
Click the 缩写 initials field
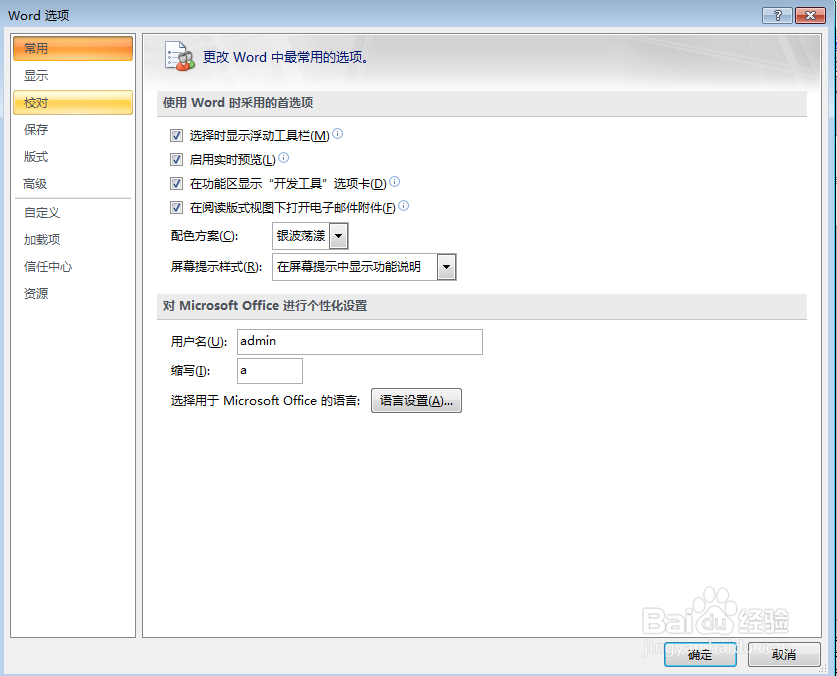click(x=270, y=371)
